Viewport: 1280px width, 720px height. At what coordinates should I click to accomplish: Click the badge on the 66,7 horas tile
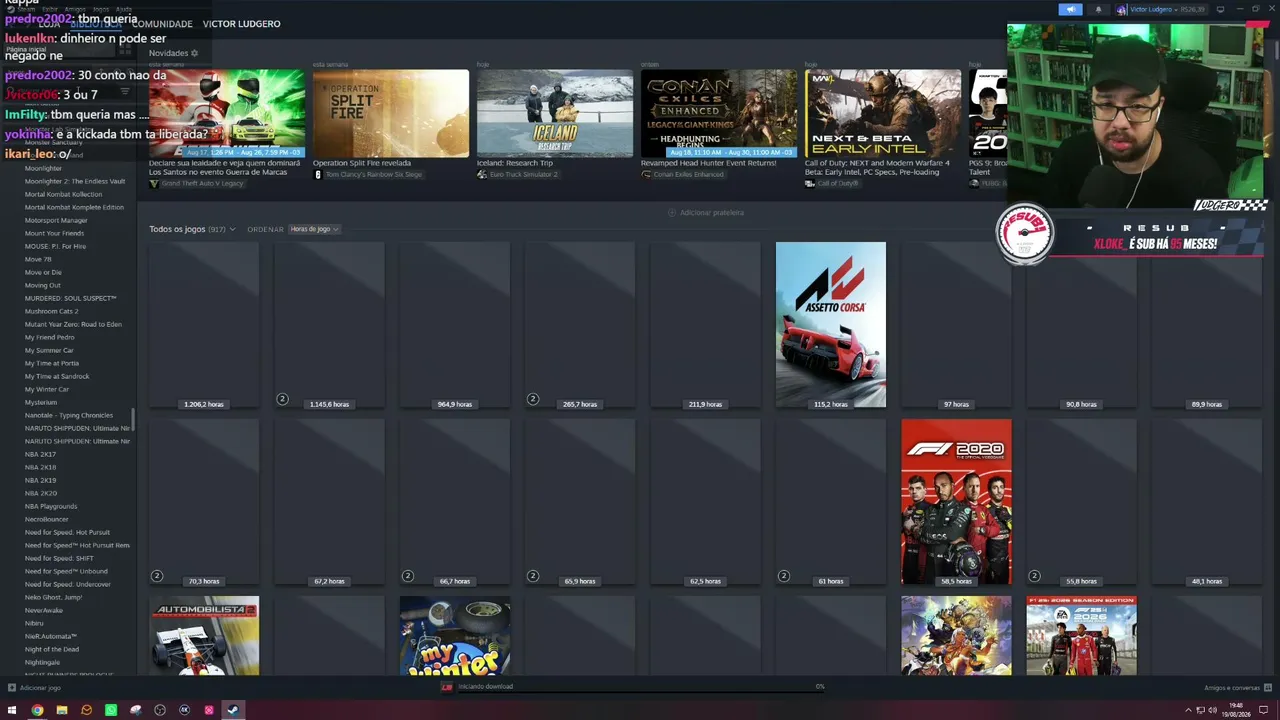[x=408, y=576]
